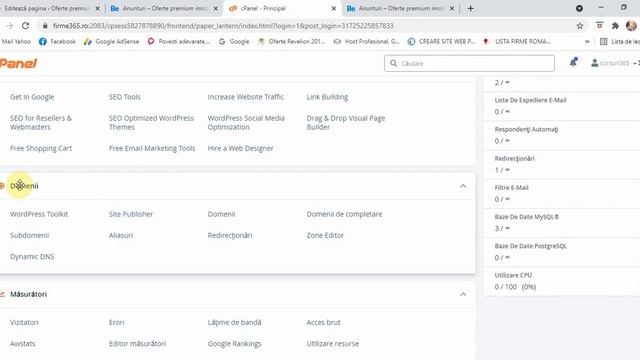Open the reading list button
The width and height of the screenshot is (640, 360).
pos(620,42)
